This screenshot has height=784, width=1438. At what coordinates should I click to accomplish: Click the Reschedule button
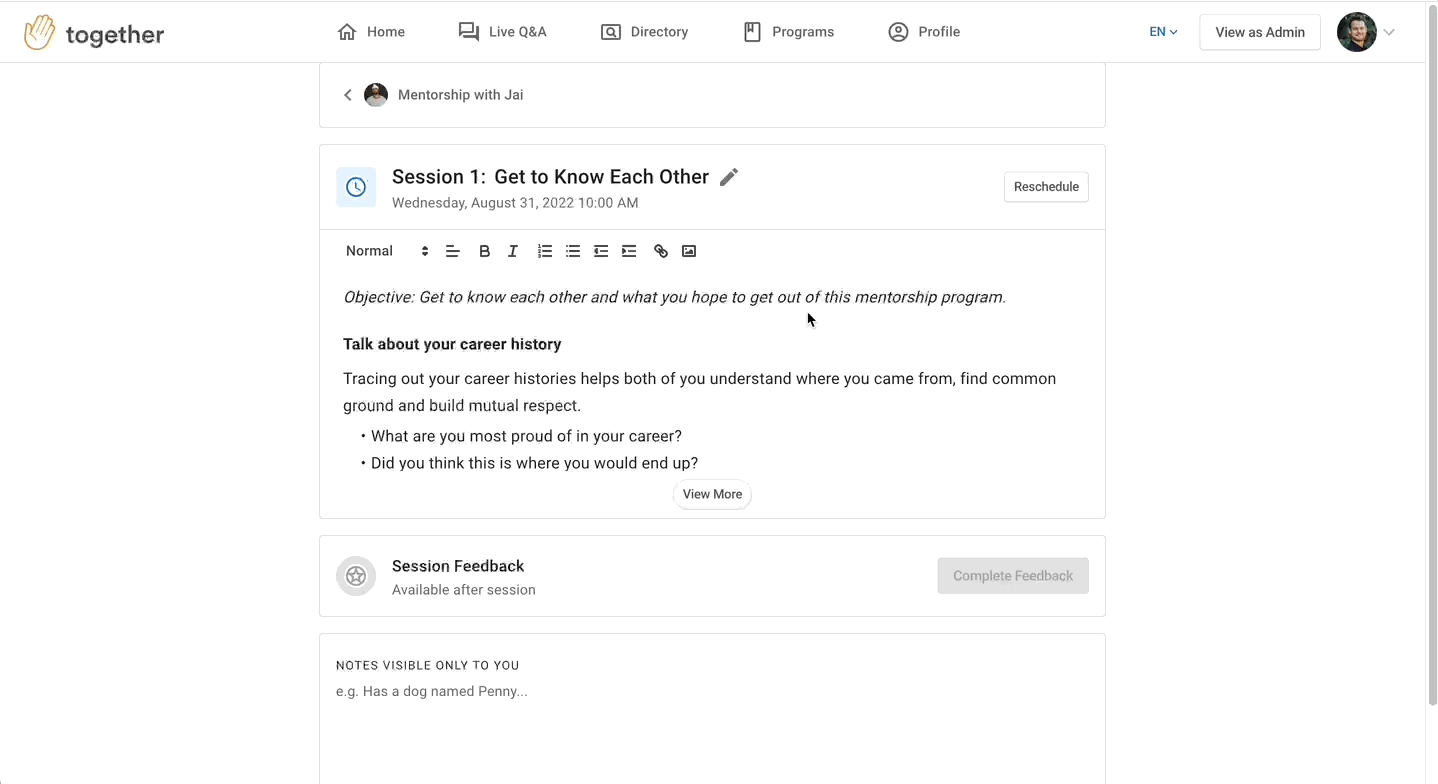pos(1046,187)
